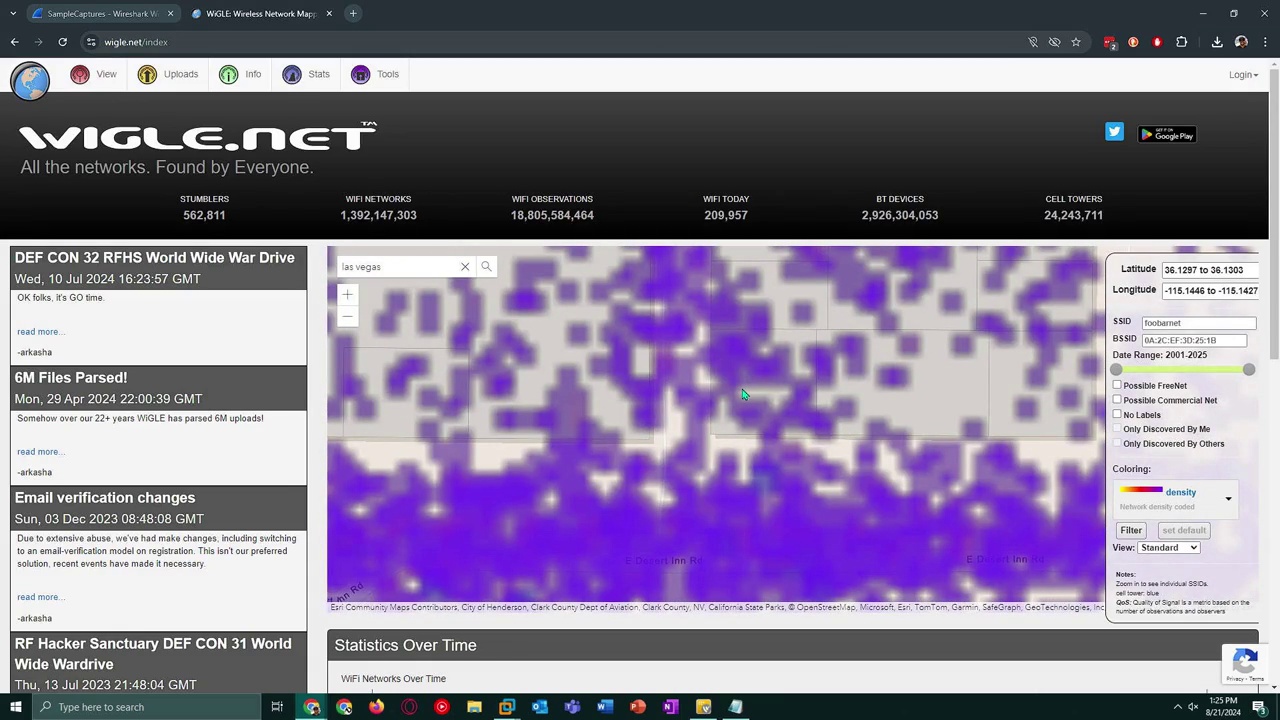This screenshot has width=1280, height=720.
Task: Focus the BSSID input field
Action: click(1194, 340)
